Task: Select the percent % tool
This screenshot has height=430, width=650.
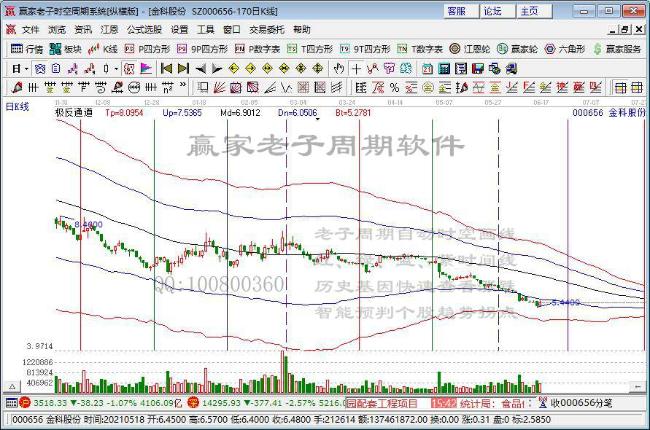Action: (x=394, y=87)
